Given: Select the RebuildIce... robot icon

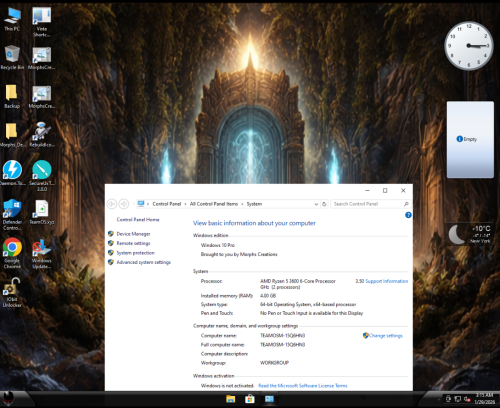Looking at the screenshot, I should [42, 135].
